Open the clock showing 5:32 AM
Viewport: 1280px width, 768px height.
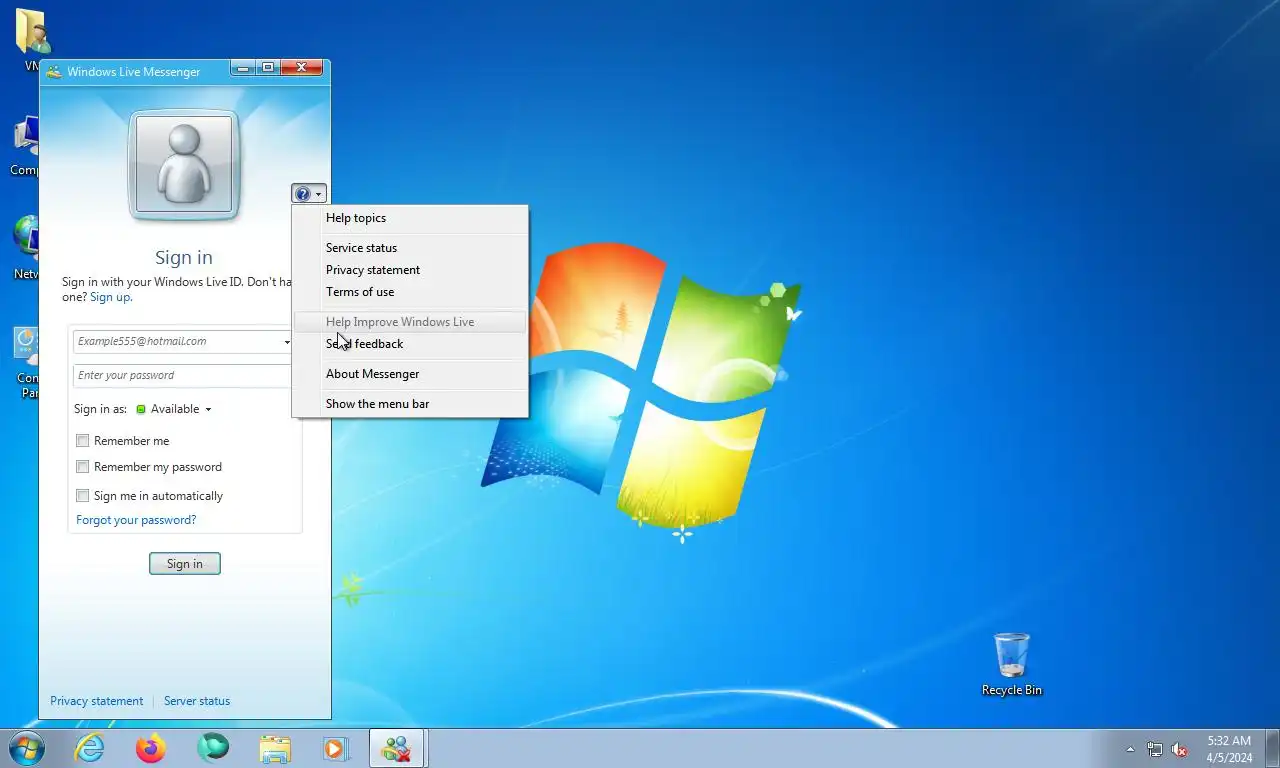pyautogui.click(x=1229, y=749)
